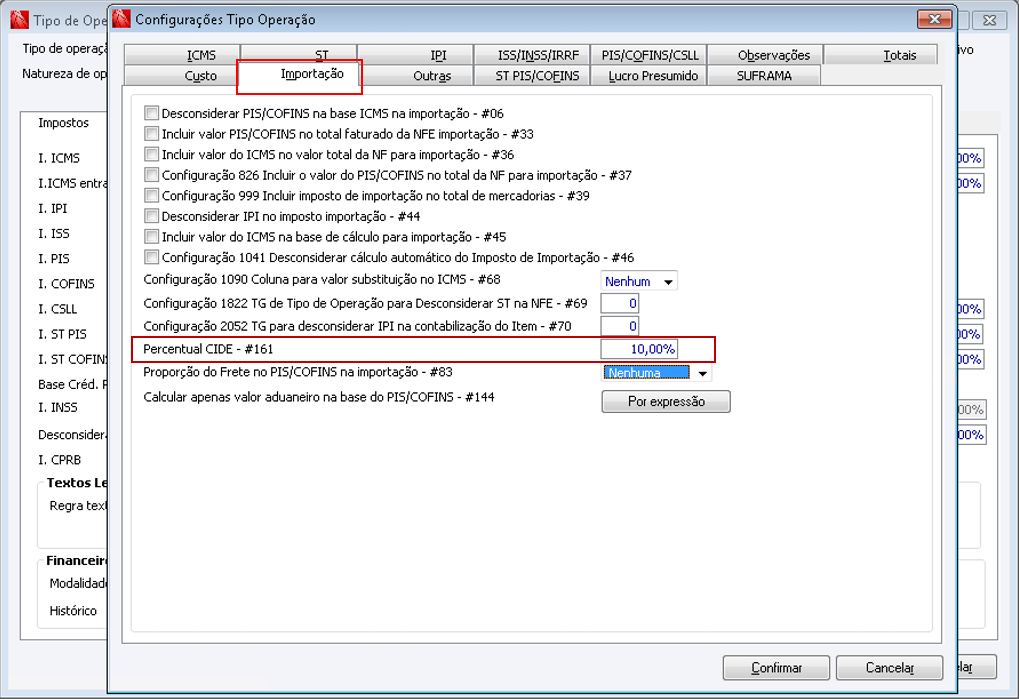Click the Percentual CIDE 10,00% field
The image size is (1019, 699).
pos(639,349)
